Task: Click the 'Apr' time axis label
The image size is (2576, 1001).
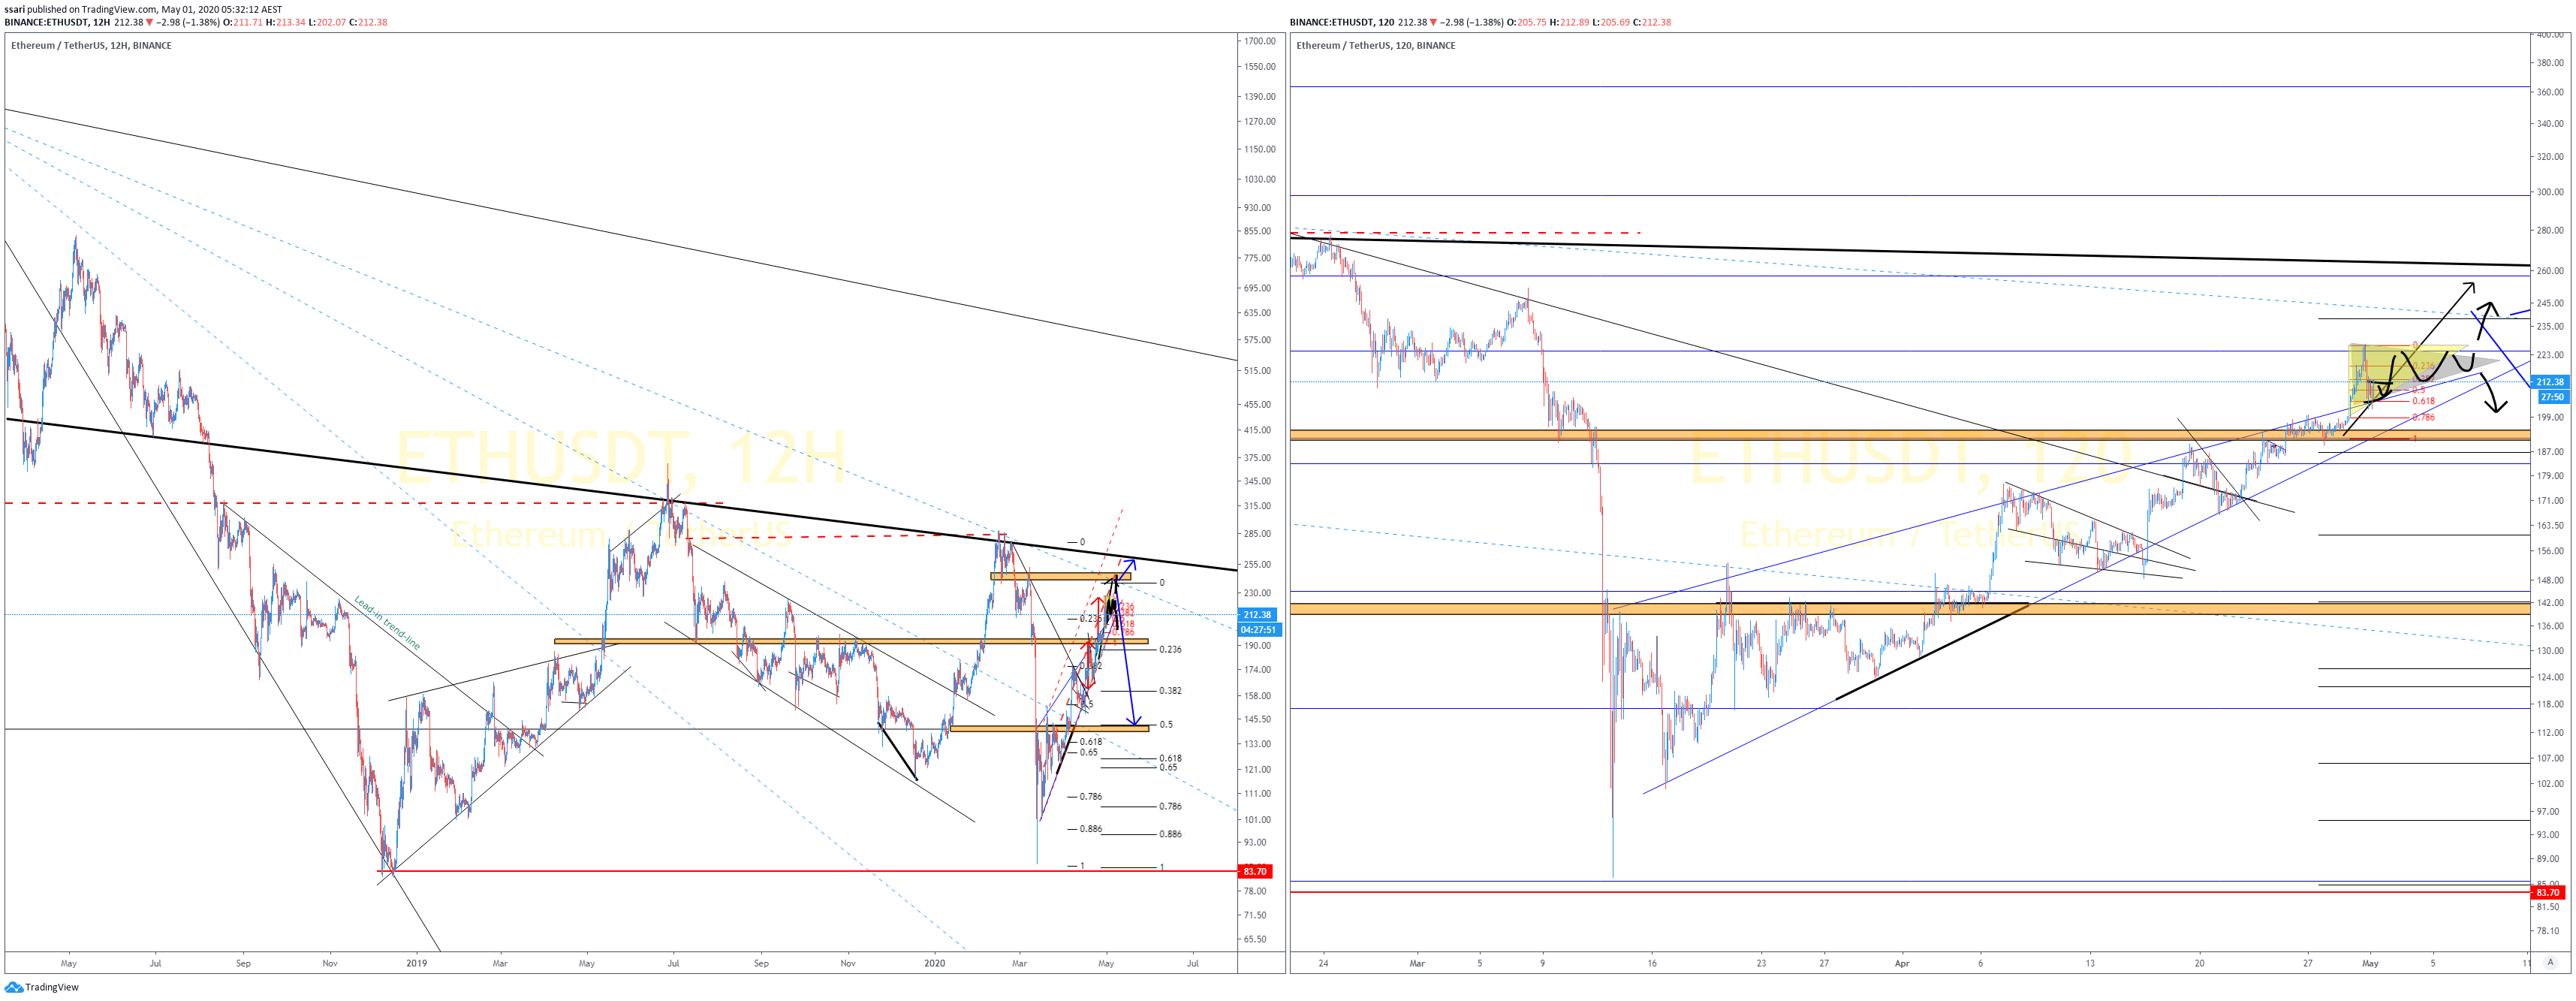Action: coord(1902,964)
